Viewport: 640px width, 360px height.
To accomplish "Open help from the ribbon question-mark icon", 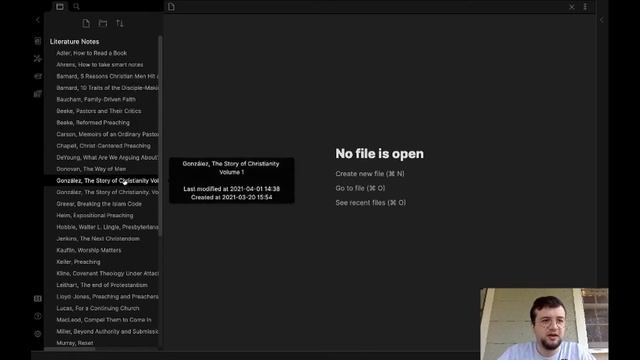I will pyautogui.click(x=38, y=316).
